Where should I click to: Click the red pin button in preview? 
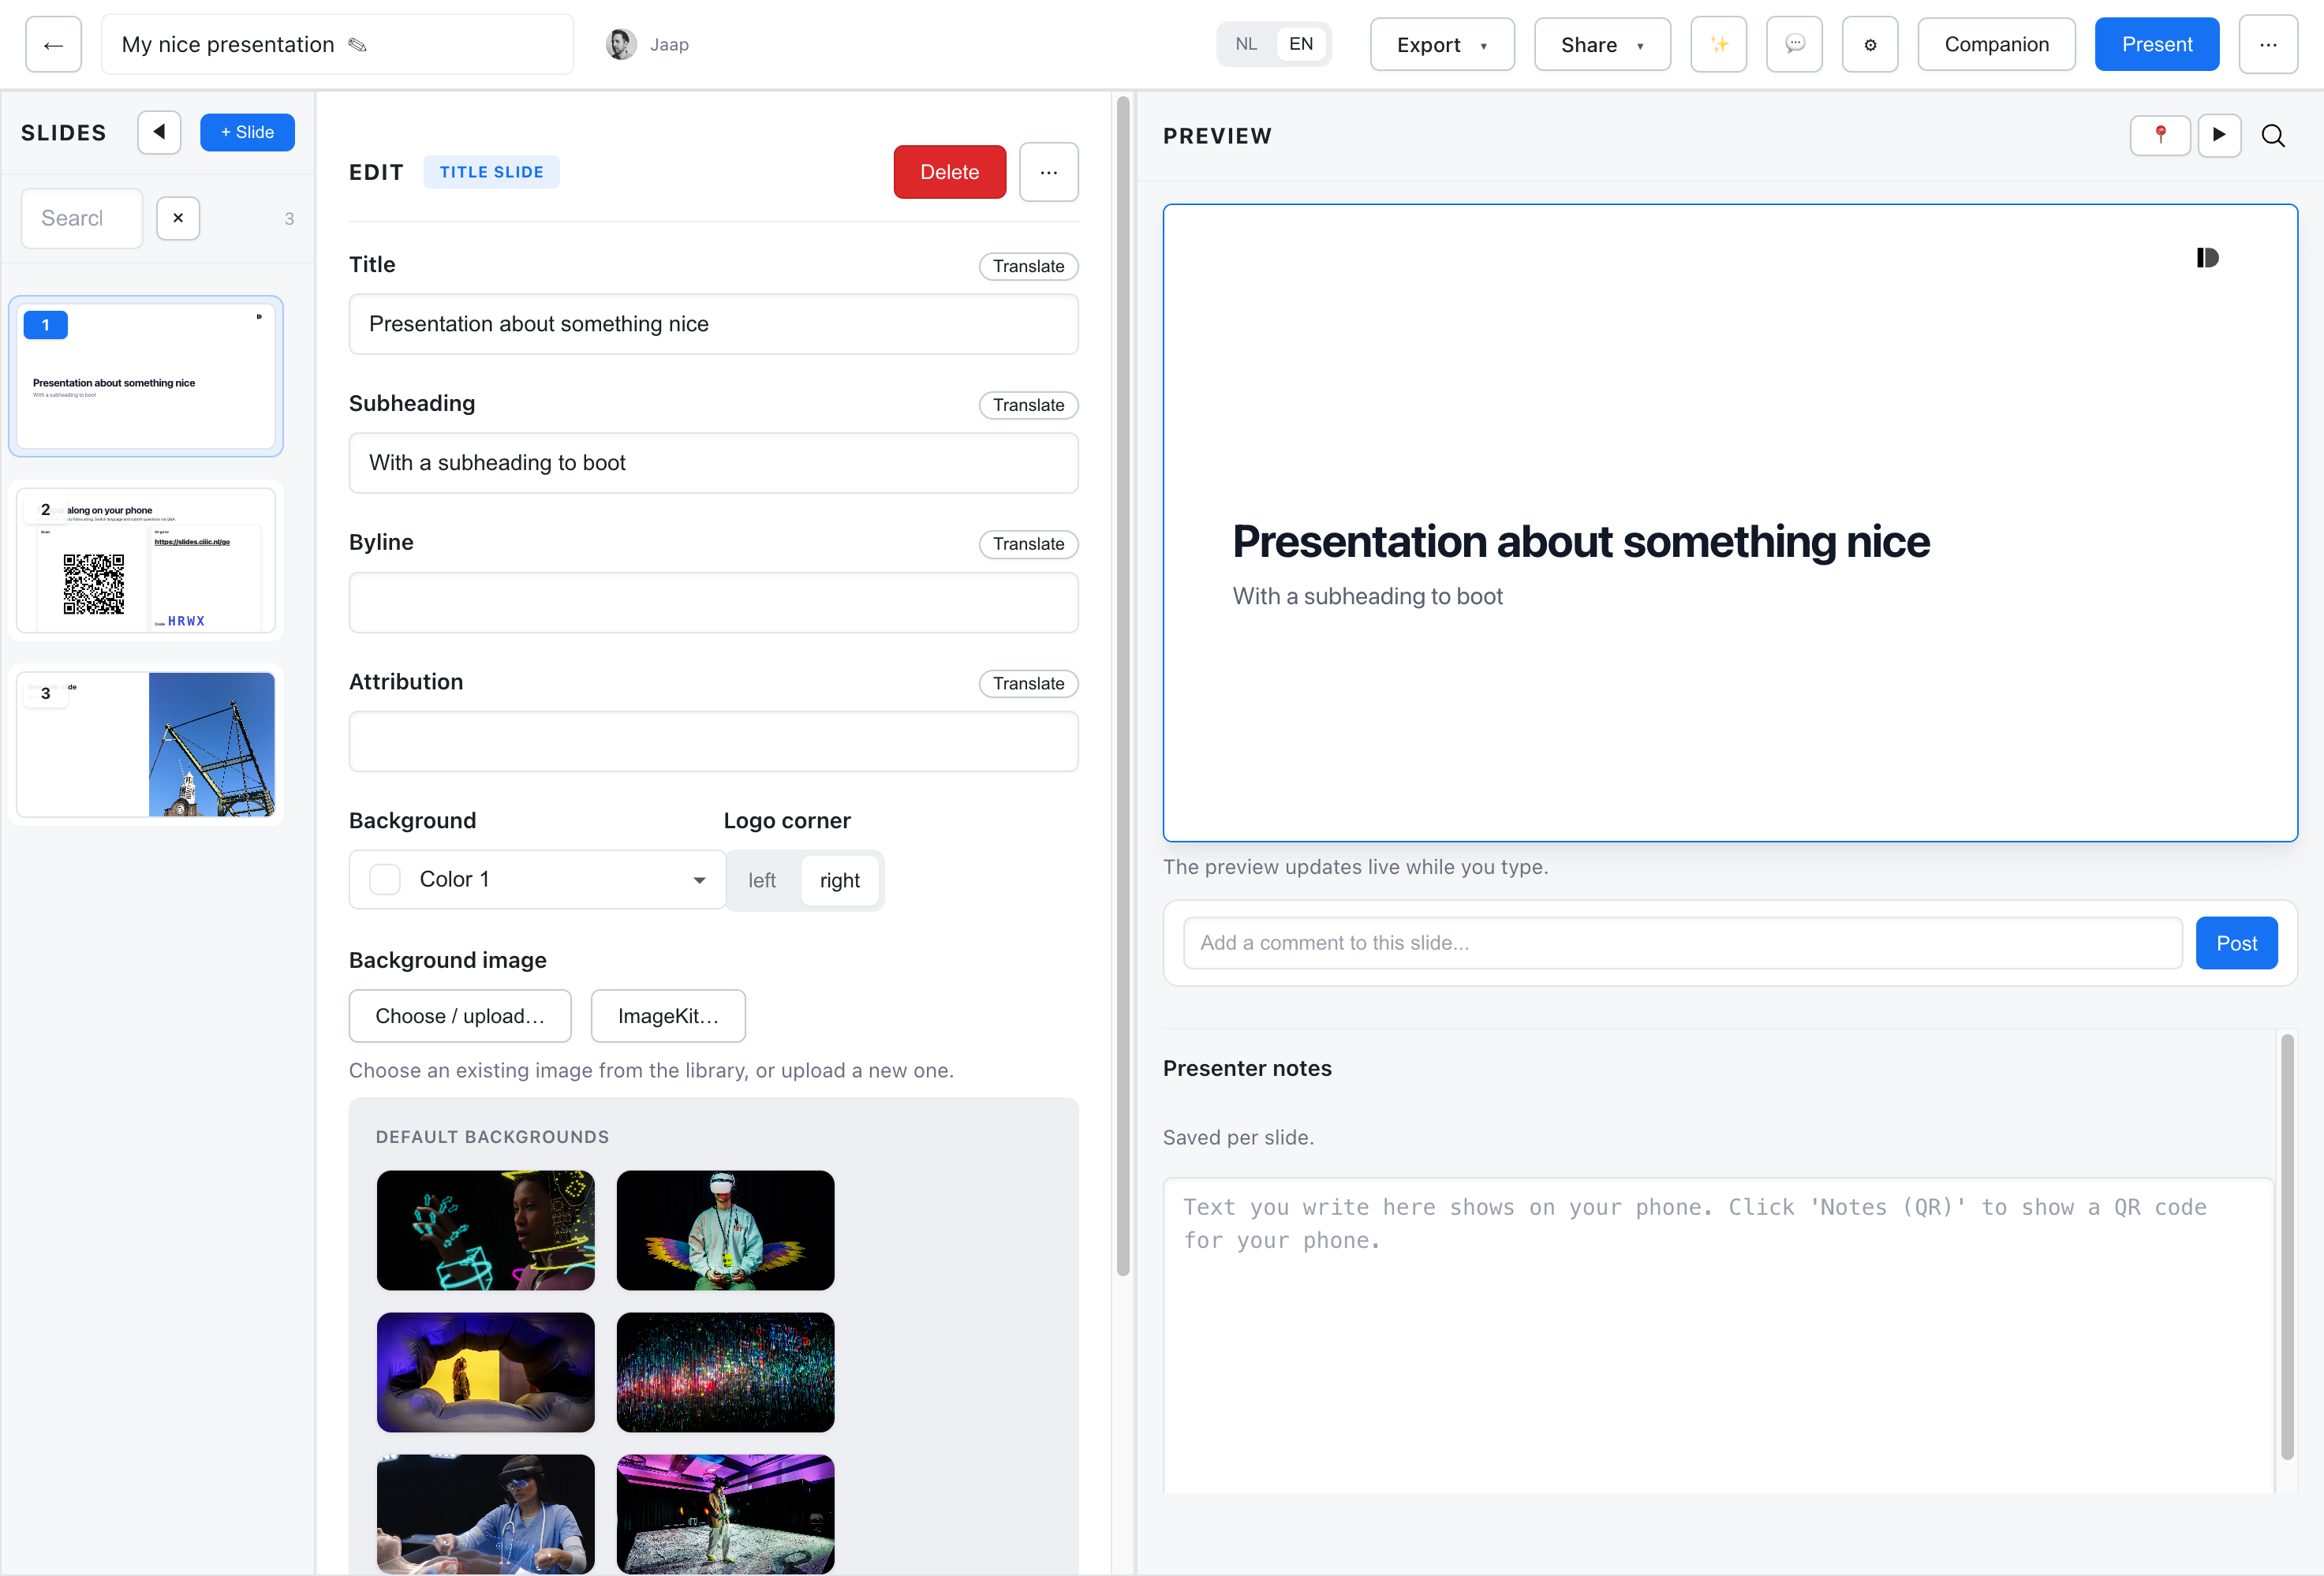pos(2160,135)
